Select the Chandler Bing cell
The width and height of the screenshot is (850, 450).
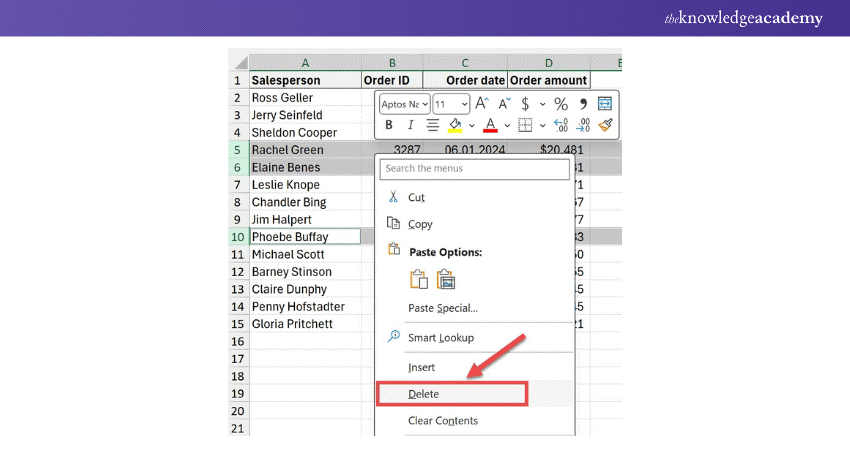pos(305,202)
